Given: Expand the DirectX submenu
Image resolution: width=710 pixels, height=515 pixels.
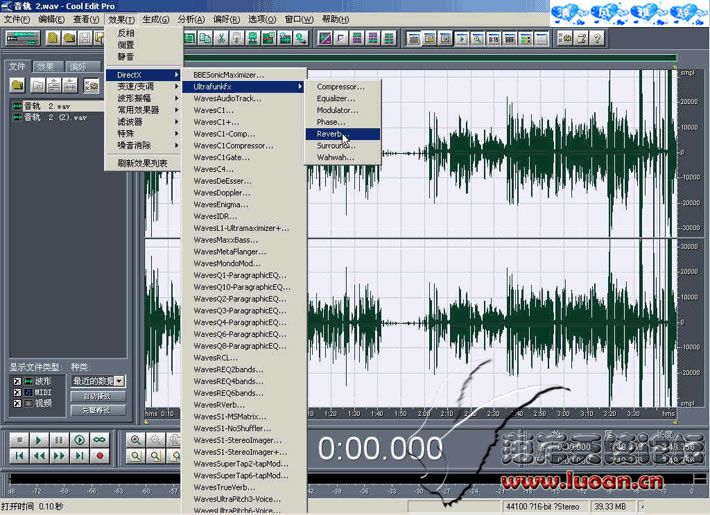Looking at the screenshot, I should point(143,75).
